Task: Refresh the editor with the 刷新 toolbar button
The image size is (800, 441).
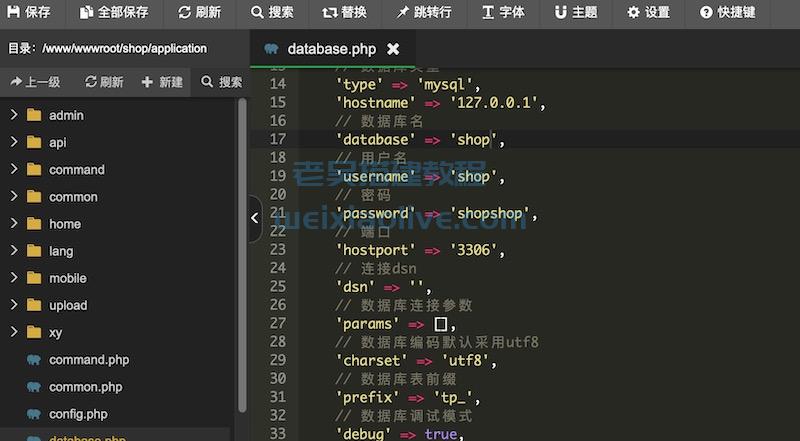Action: coord(199,12)
